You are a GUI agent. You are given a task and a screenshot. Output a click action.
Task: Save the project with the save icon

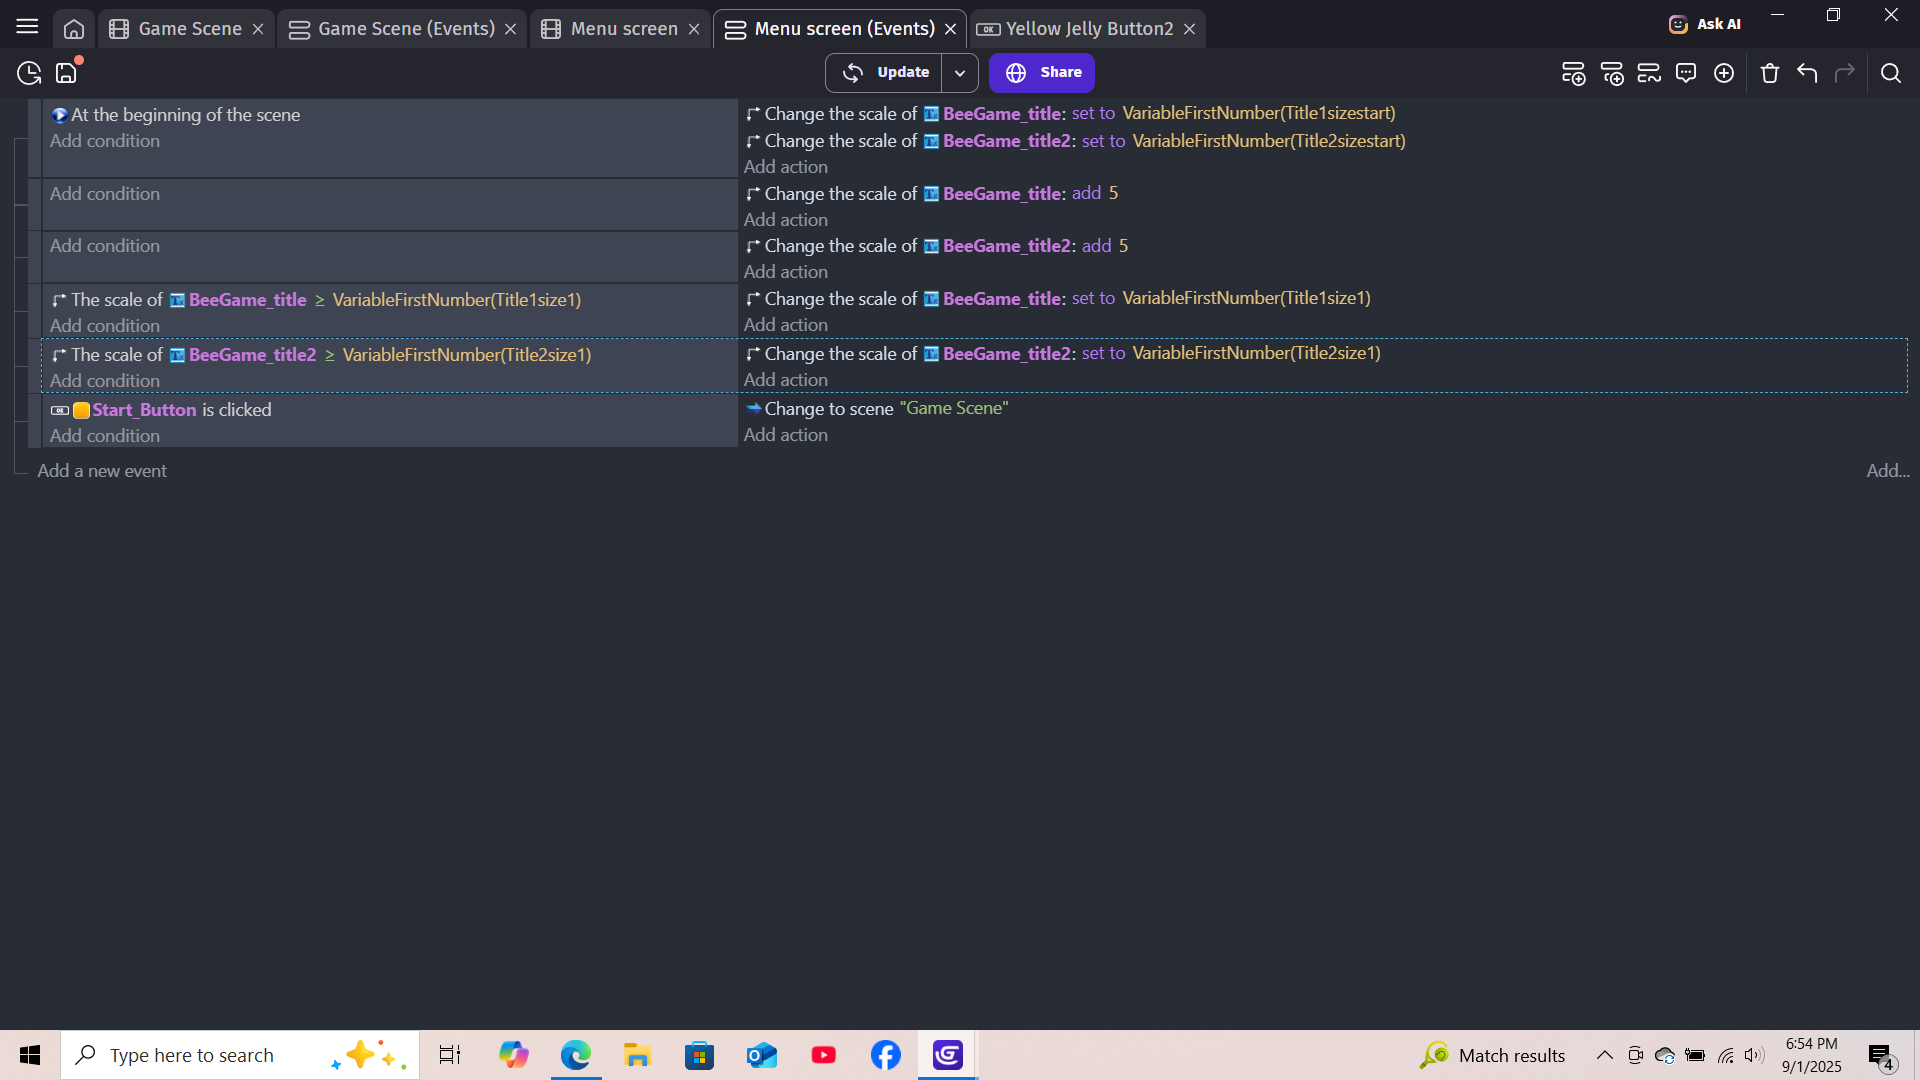(66, 73)
